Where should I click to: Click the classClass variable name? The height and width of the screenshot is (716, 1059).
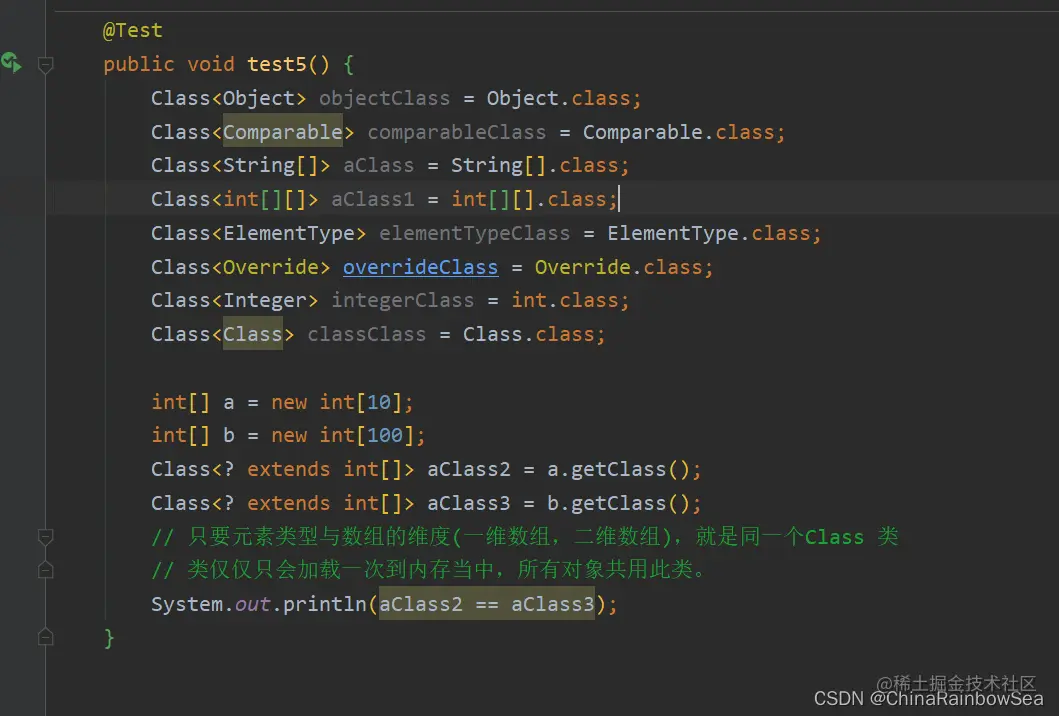click(x=367, y=334)
